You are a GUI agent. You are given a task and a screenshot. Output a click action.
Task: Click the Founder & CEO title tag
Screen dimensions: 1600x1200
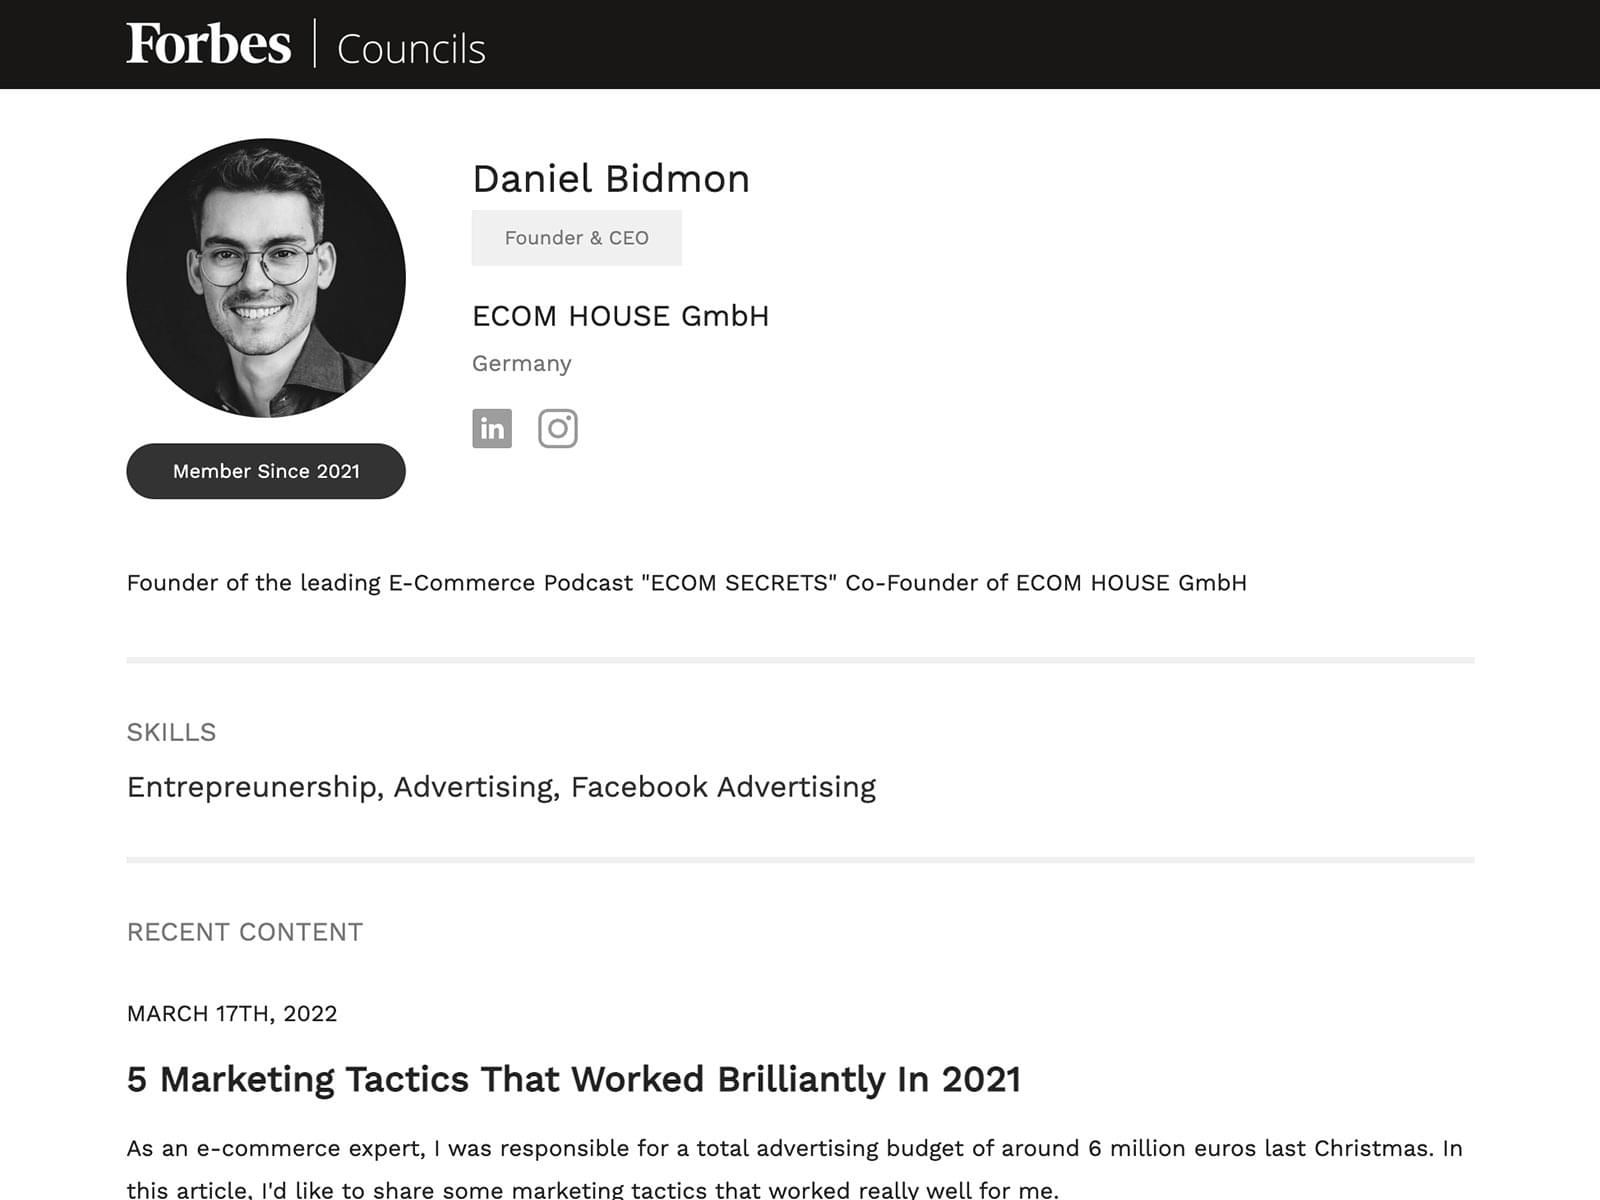[x=577, y=238]
